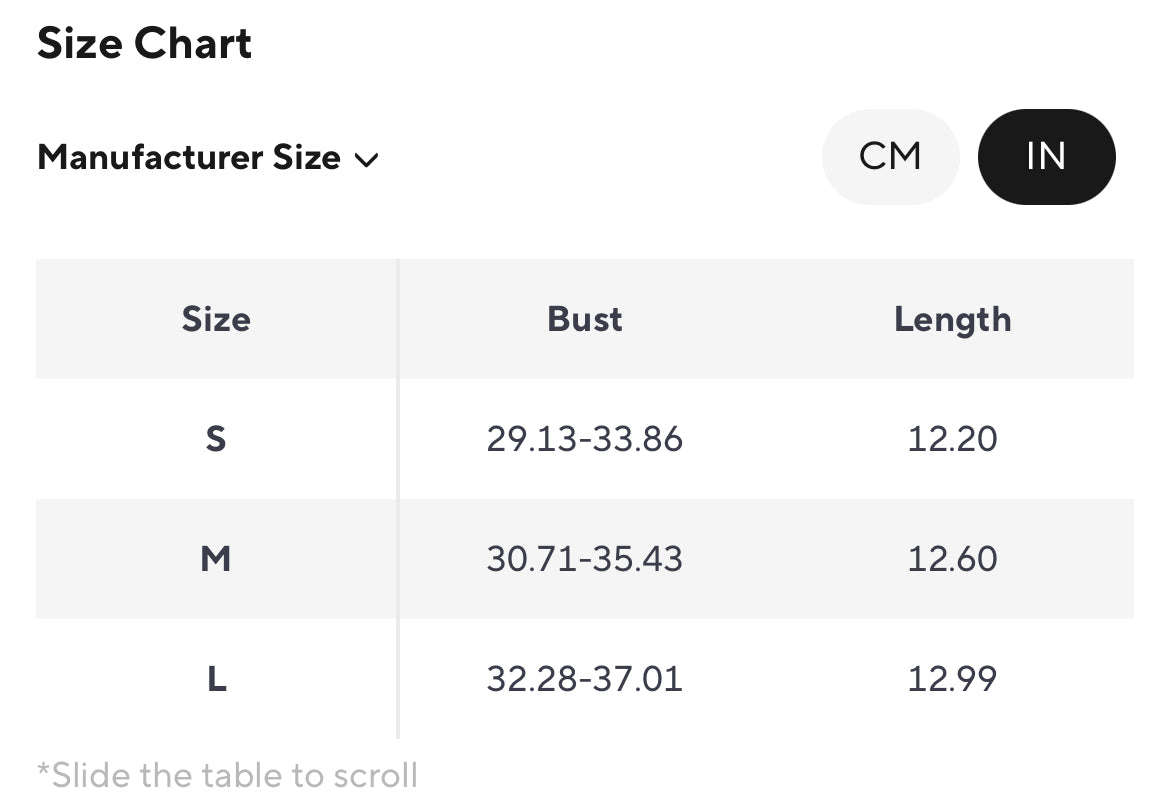
Task: Click the Manufacturer Size label text
Action: click(x=189, y=158)
